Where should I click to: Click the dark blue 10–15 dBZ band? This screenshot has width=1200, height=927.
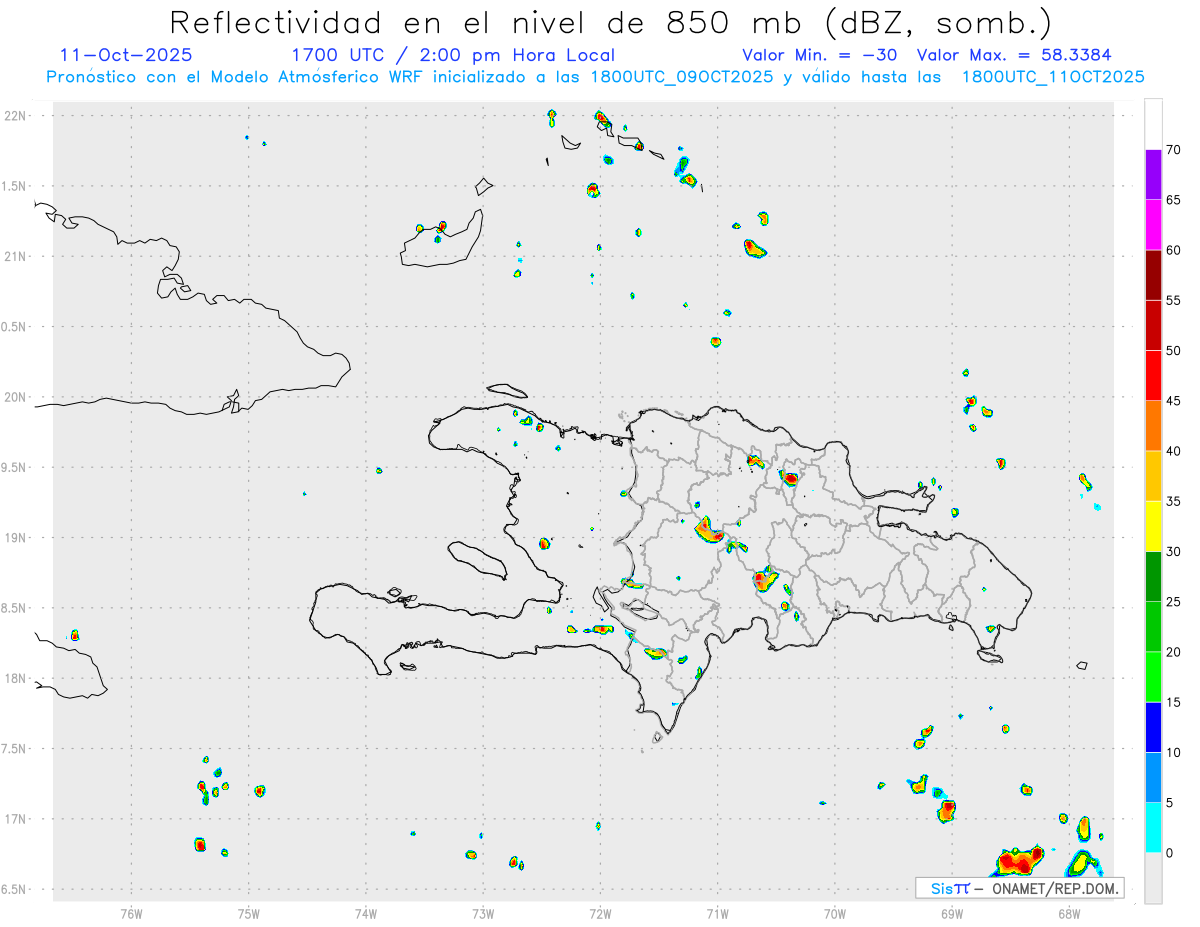pos(1153,727)
